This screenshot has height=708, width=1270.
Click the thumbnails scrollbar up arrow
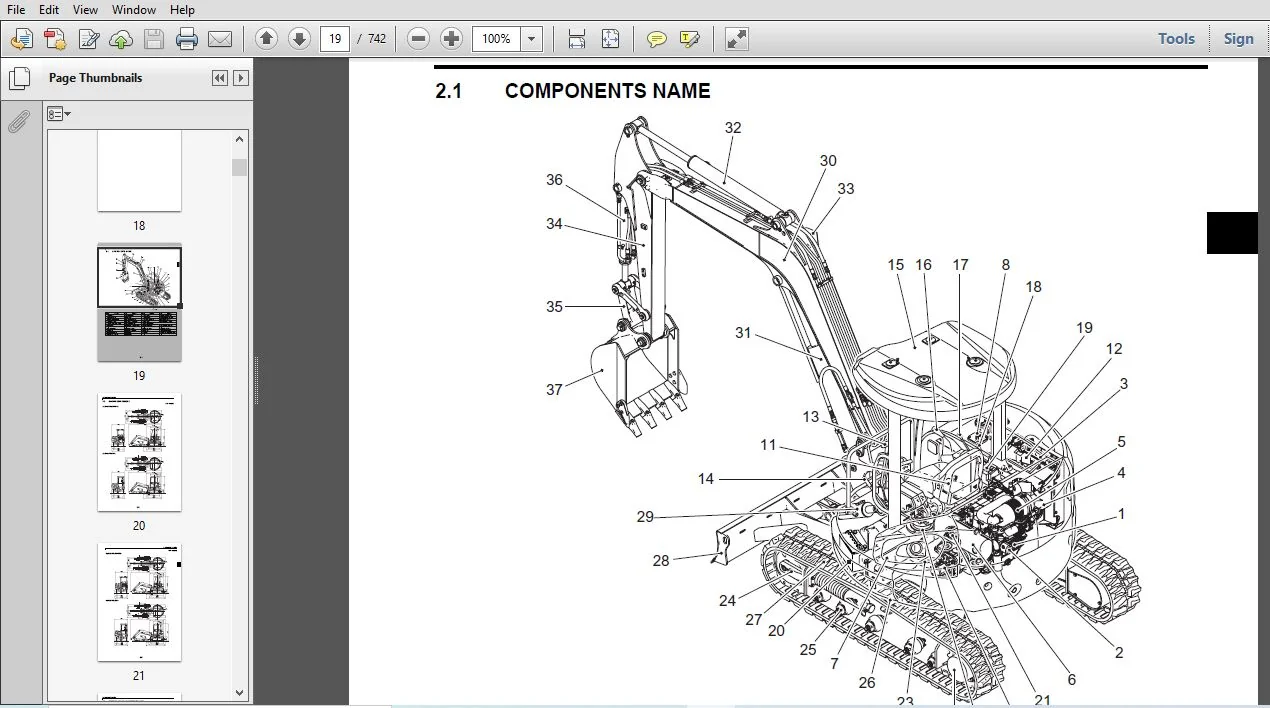coord(239,140)
